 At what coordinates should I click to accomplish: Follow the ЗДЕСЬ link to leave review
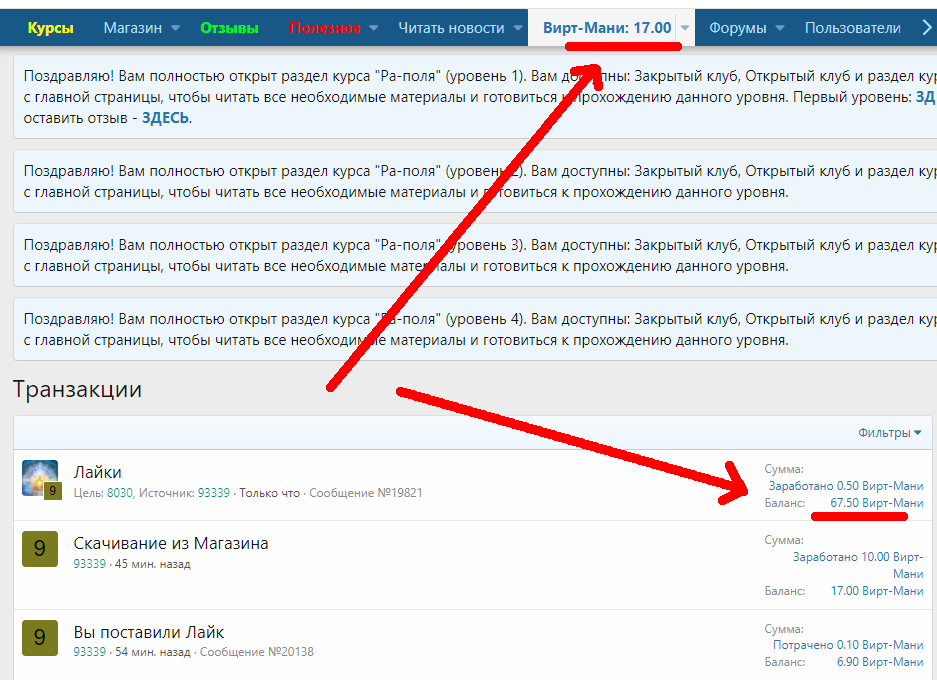click(165, 118)
